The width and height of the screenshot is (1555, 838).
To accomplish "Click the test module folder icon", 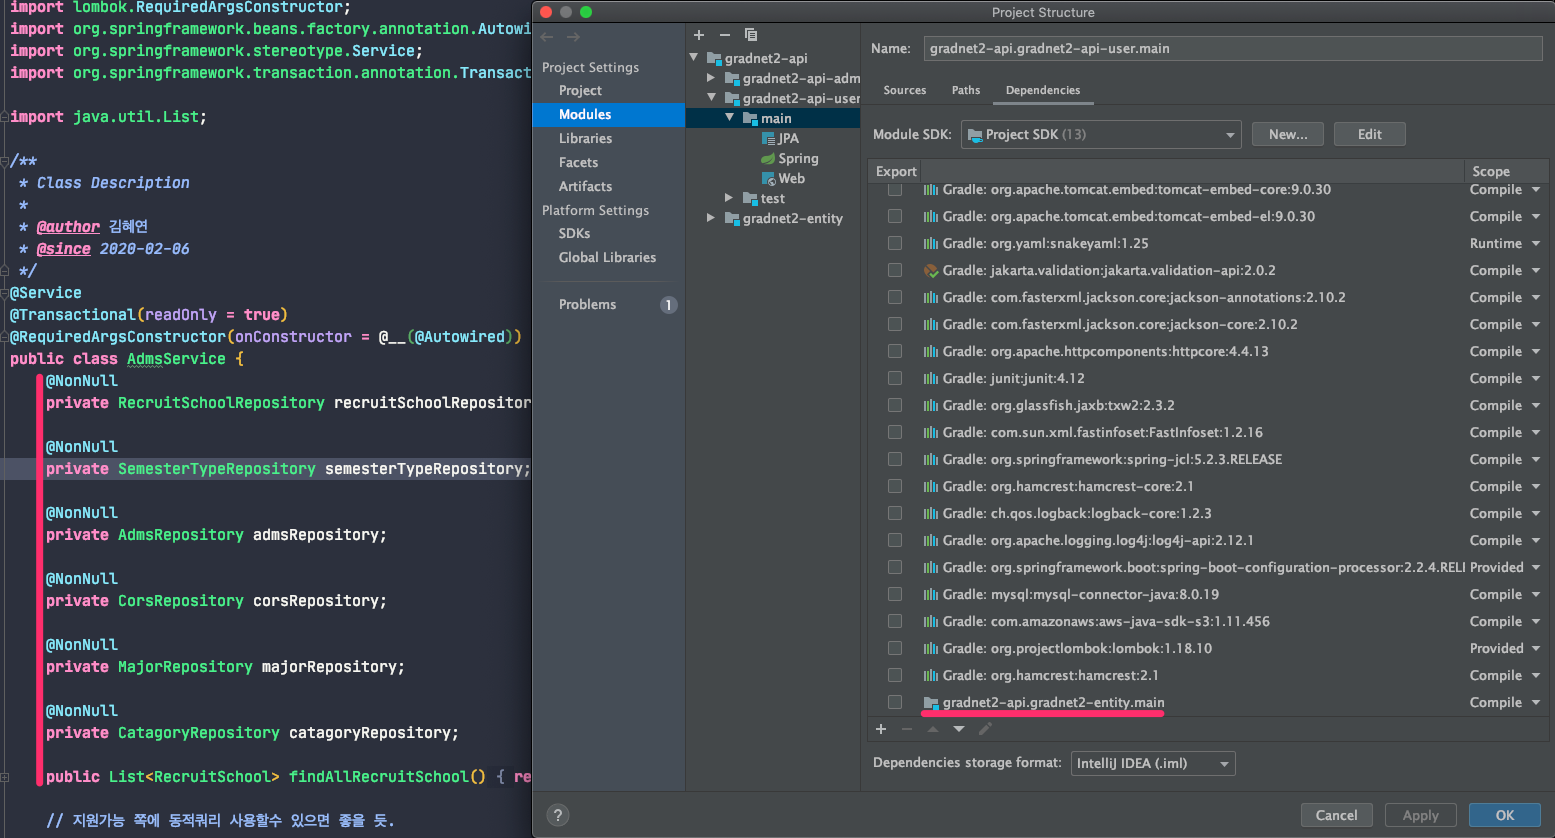I will (x=750, y=198).
